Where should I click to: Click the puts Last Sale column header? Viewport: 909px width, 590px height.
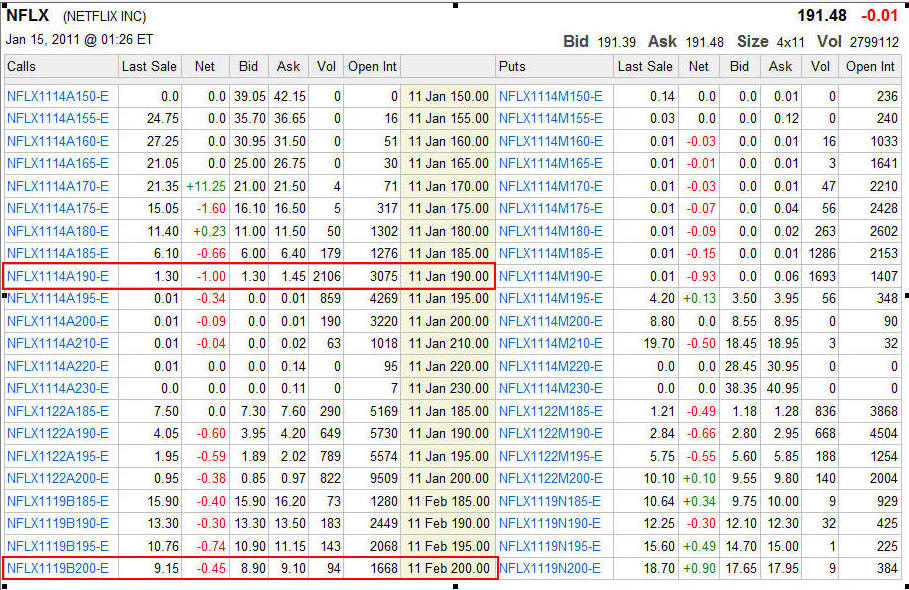645,67
